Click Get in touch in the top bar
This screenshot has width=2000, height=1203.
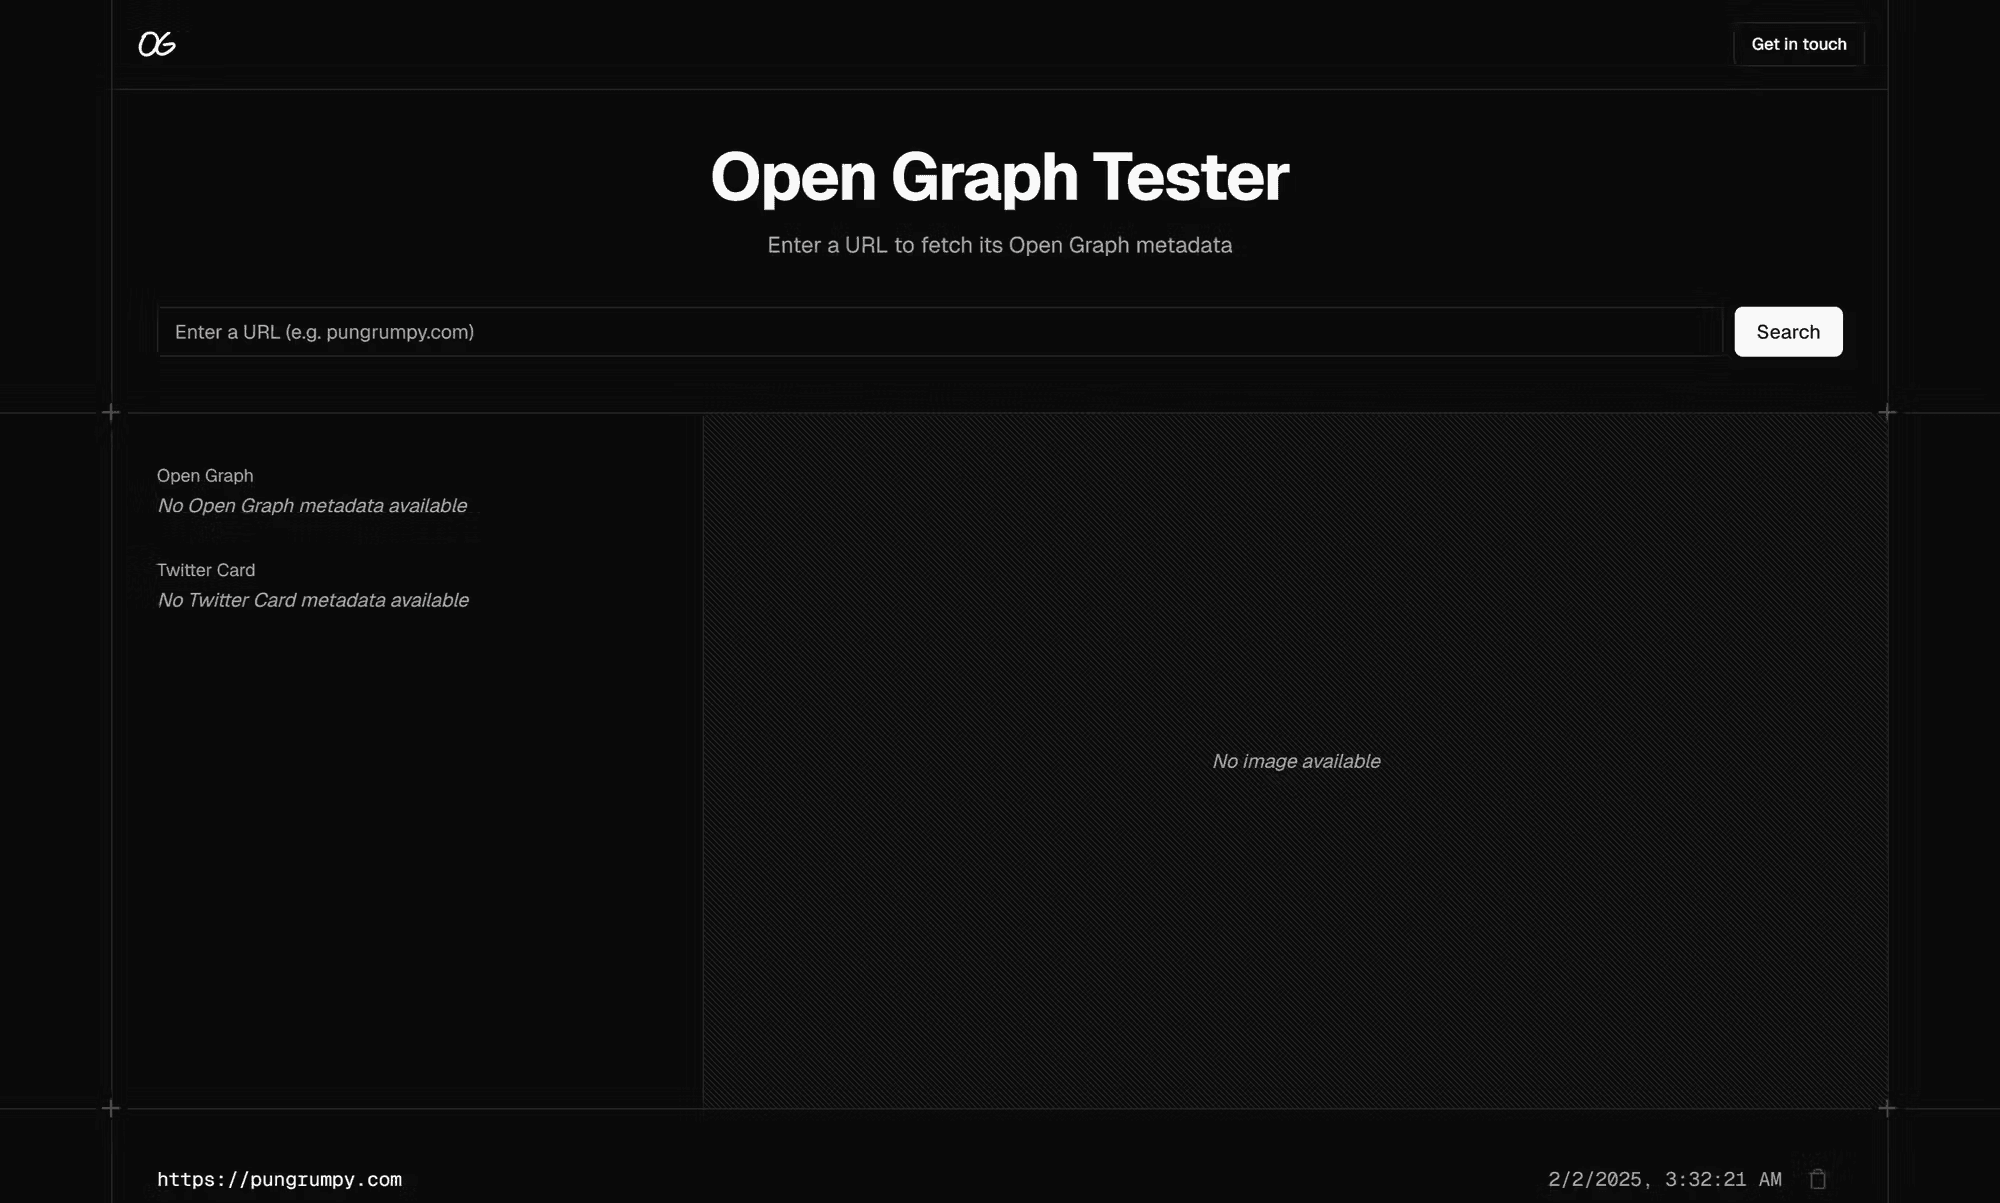pyautogui.click(x=1798, y=44)
